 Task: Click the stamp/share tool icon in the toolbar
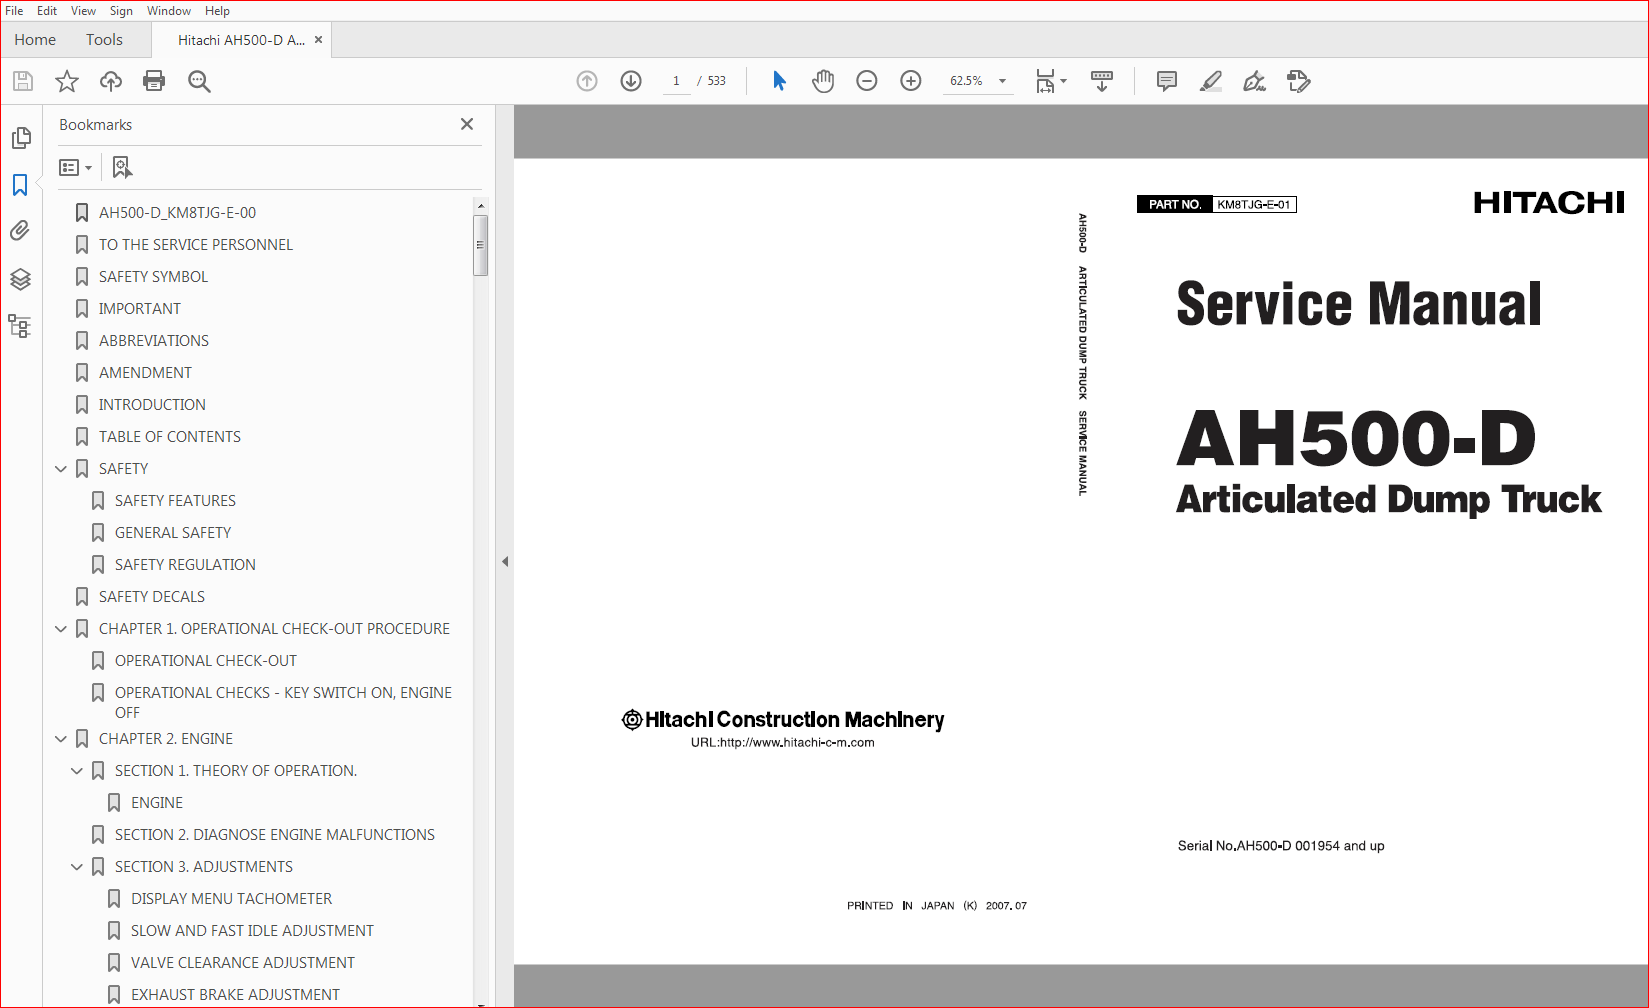[x=1298, y=81]
